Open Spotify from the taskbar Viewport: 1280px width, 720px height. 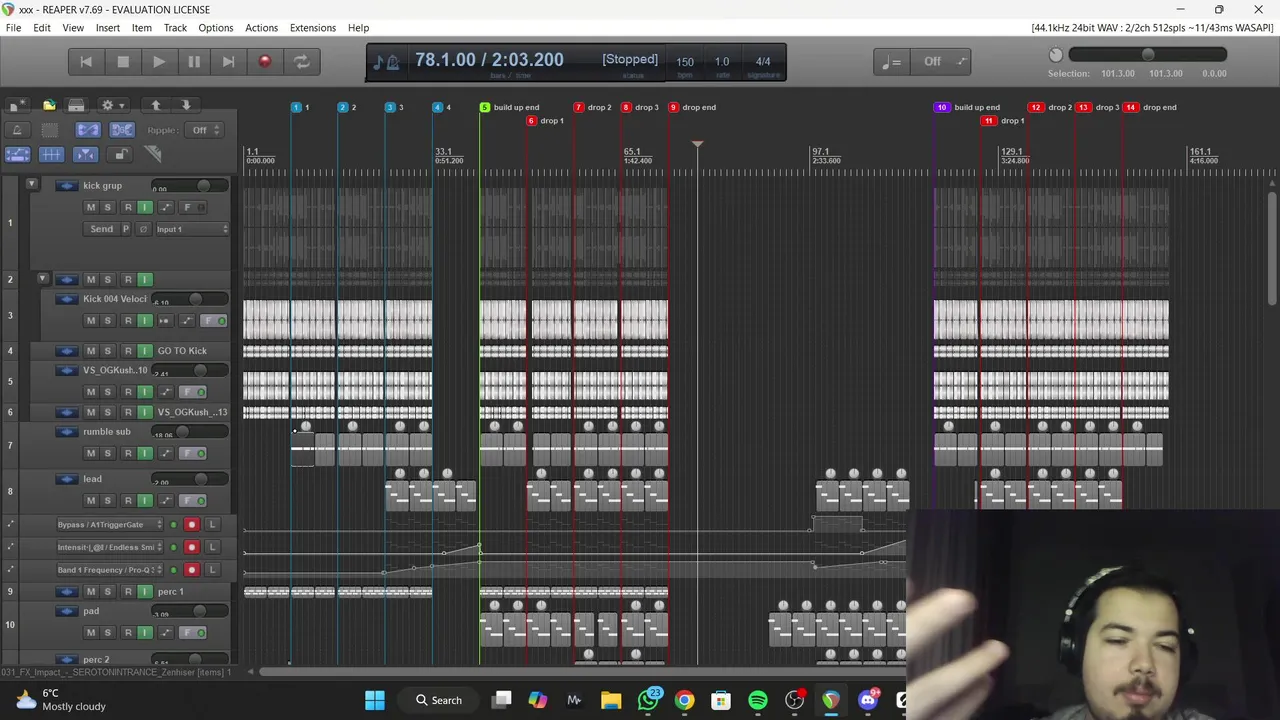coord(758,700)
